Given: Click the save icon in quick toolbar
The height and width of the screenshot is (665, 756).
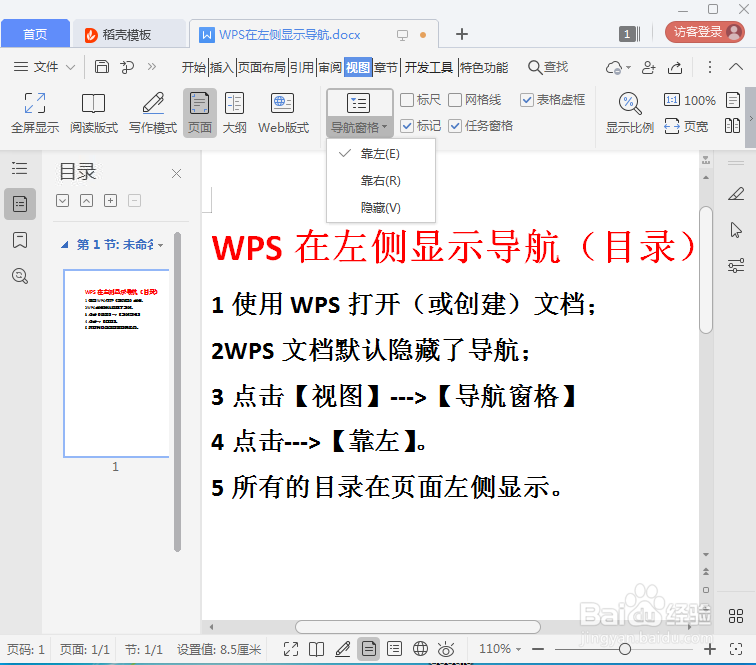Looking at the screenshot, I should click(x=101, y=67).
